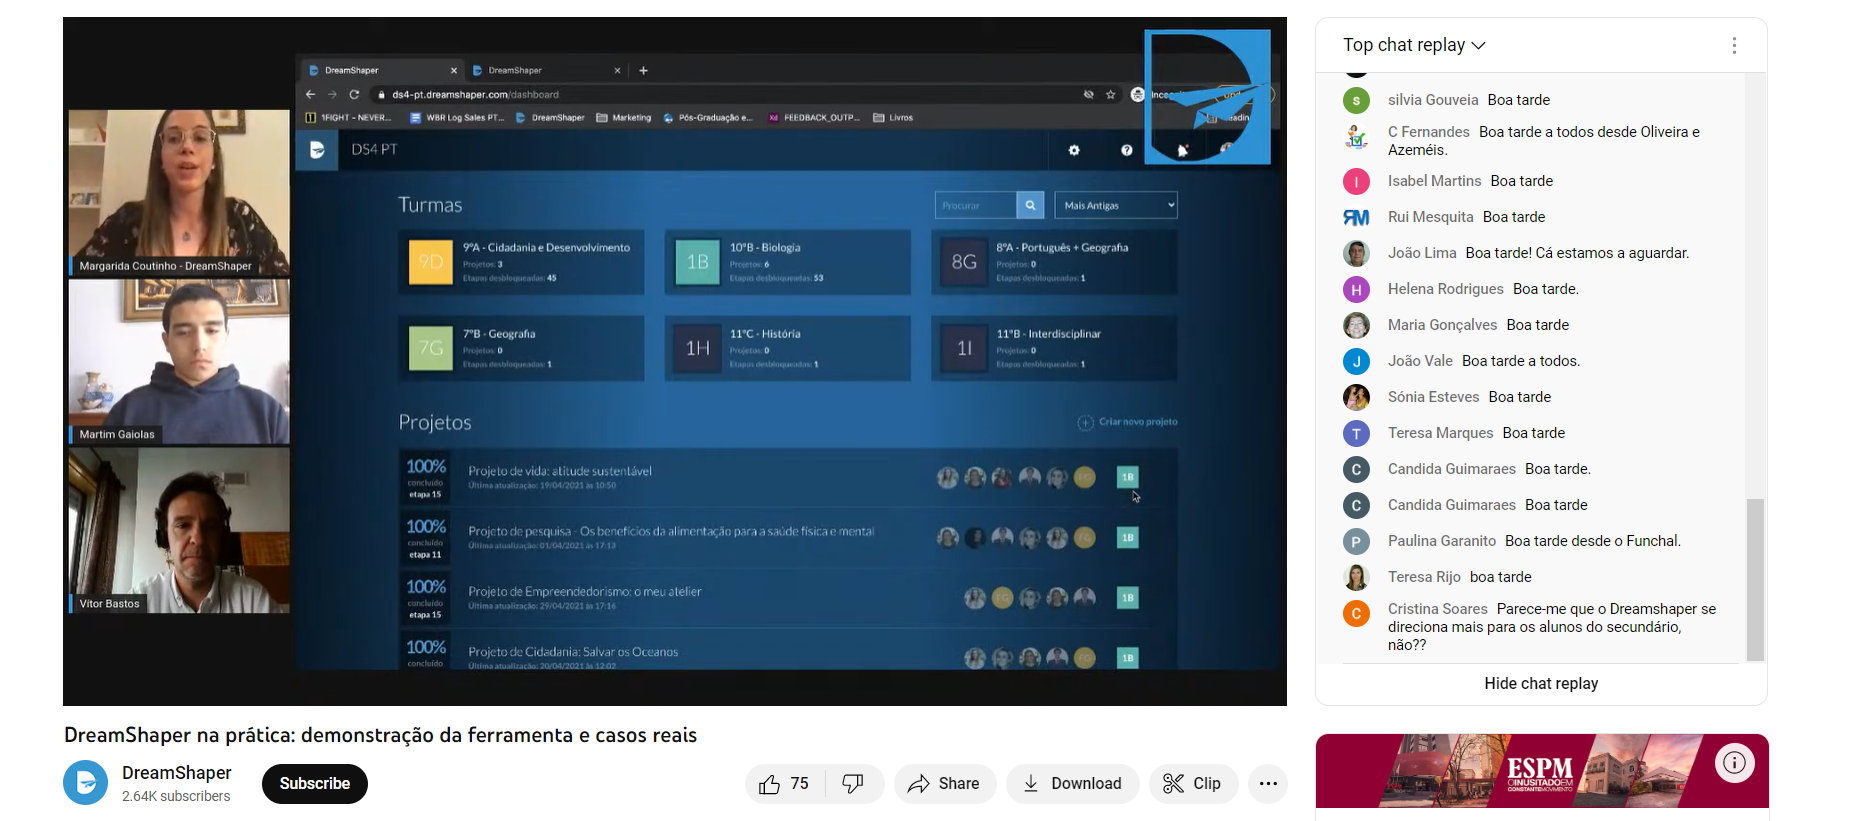This screenshot has width=1856, height=821.
Task: Click the info icon on the ESPM ad
Action: click(x=1735, y=763)
